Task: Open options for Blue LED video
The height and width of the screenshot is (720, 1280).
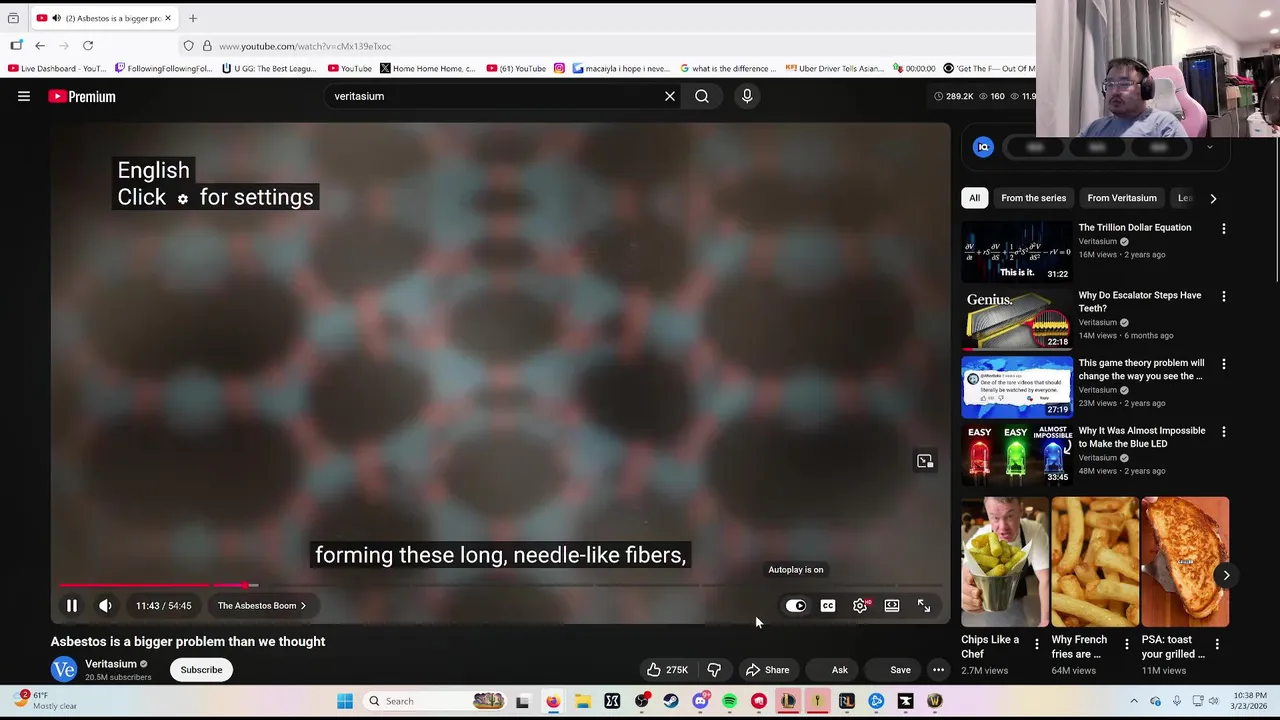Action: pyautogui.click(x=1223, y=432)
